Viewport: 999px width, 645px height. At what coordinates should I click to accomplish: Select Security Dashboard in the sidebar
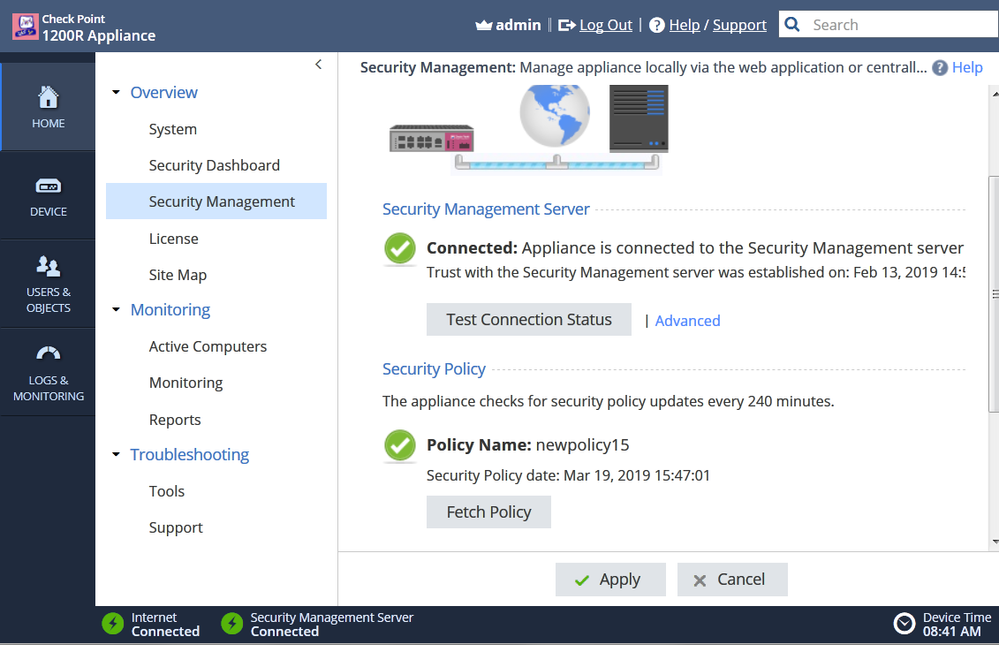[x=214, y=165]
